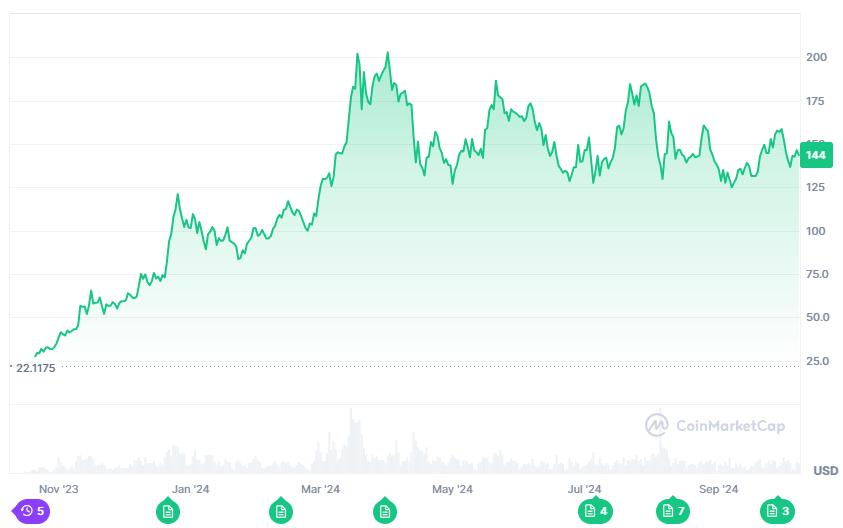Click the May '24 date axis label
Screen dimensions: 843x528
[x=452, y=489]
